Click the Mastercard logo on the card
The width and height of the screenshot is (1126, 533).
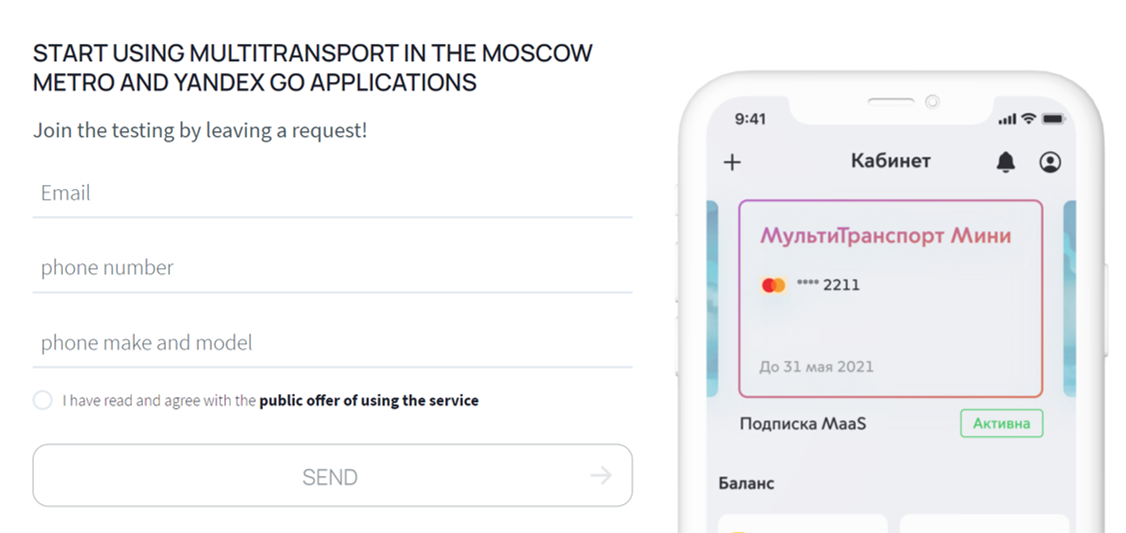773,285
